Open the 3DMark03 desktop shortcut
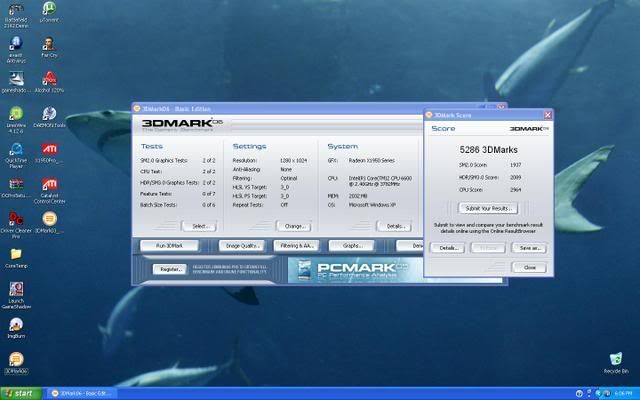This screenshot has width=640, height=400. click(49, 223)
